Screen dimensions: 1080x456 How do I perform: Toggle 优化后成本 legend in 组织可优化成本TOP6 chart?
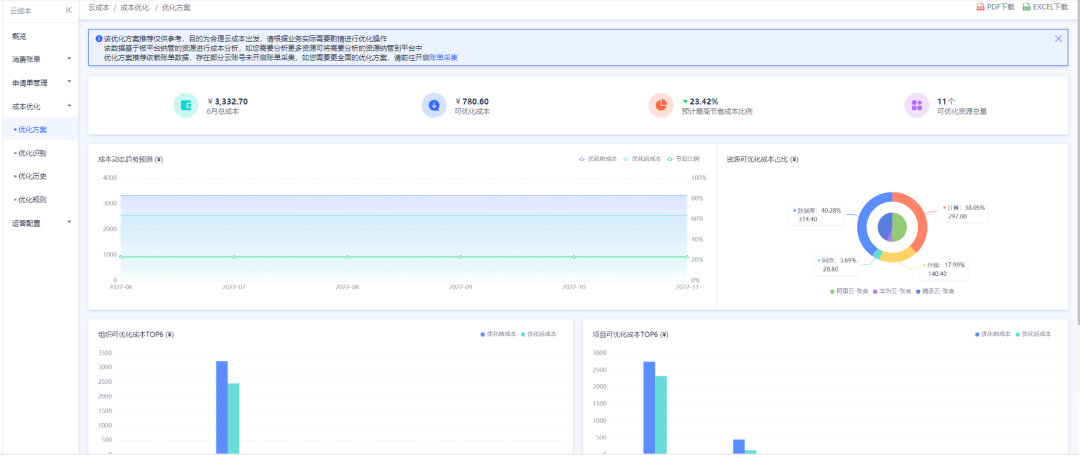coord(539,334)
